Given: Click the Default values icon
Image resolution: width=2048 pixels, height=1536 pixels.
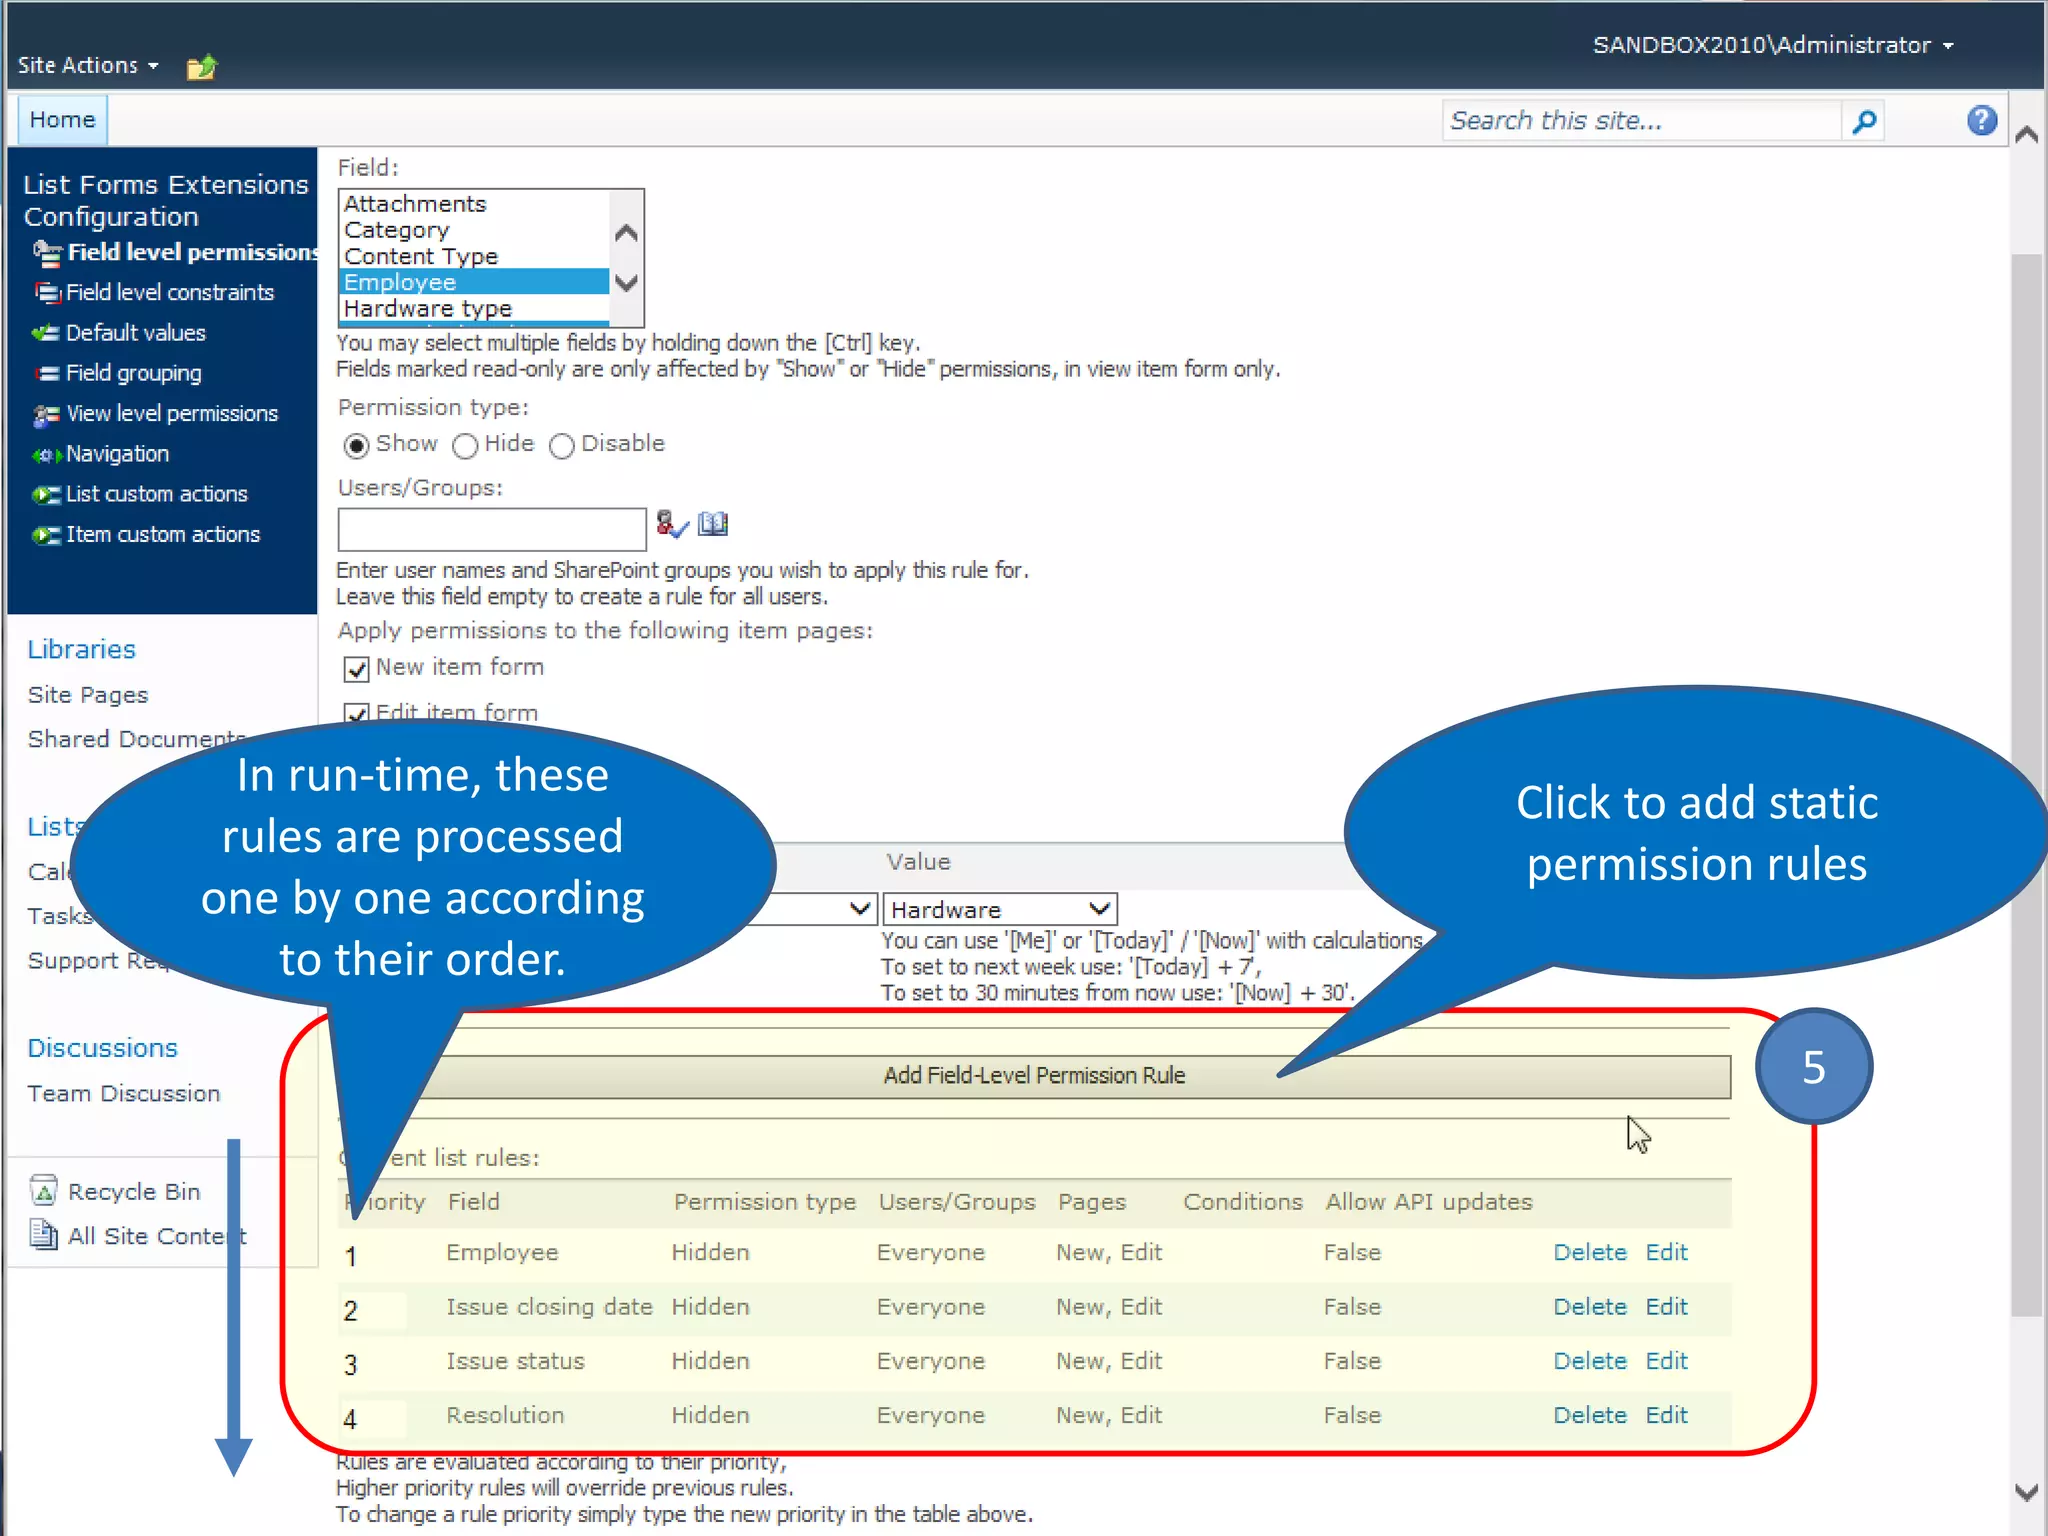Looking at the screenshot, I should point(46,333).
